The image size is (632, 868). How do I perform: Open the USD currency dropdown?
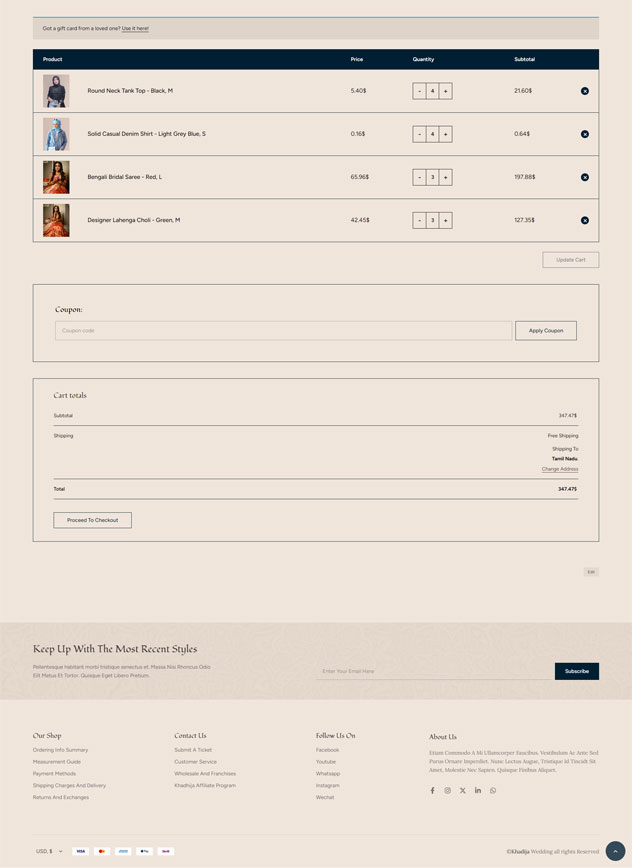pyautogui.click(x=49, y=851)
